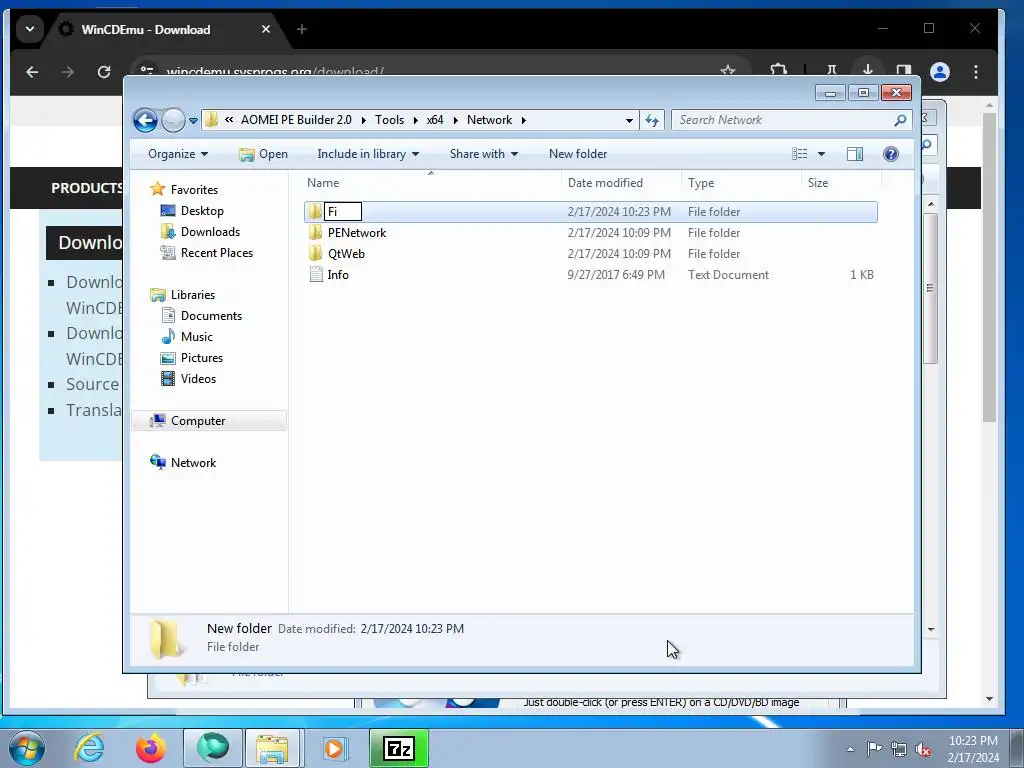Open the view options dropdown arrow
Screen dimensions: 1024x768
822,154
